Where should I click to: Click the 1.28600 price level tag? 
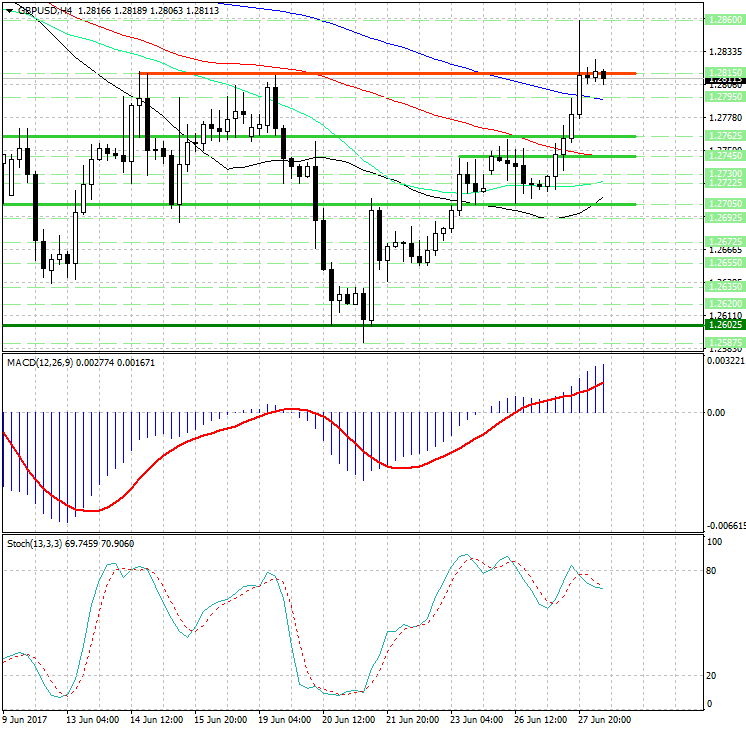click(723, 20)
